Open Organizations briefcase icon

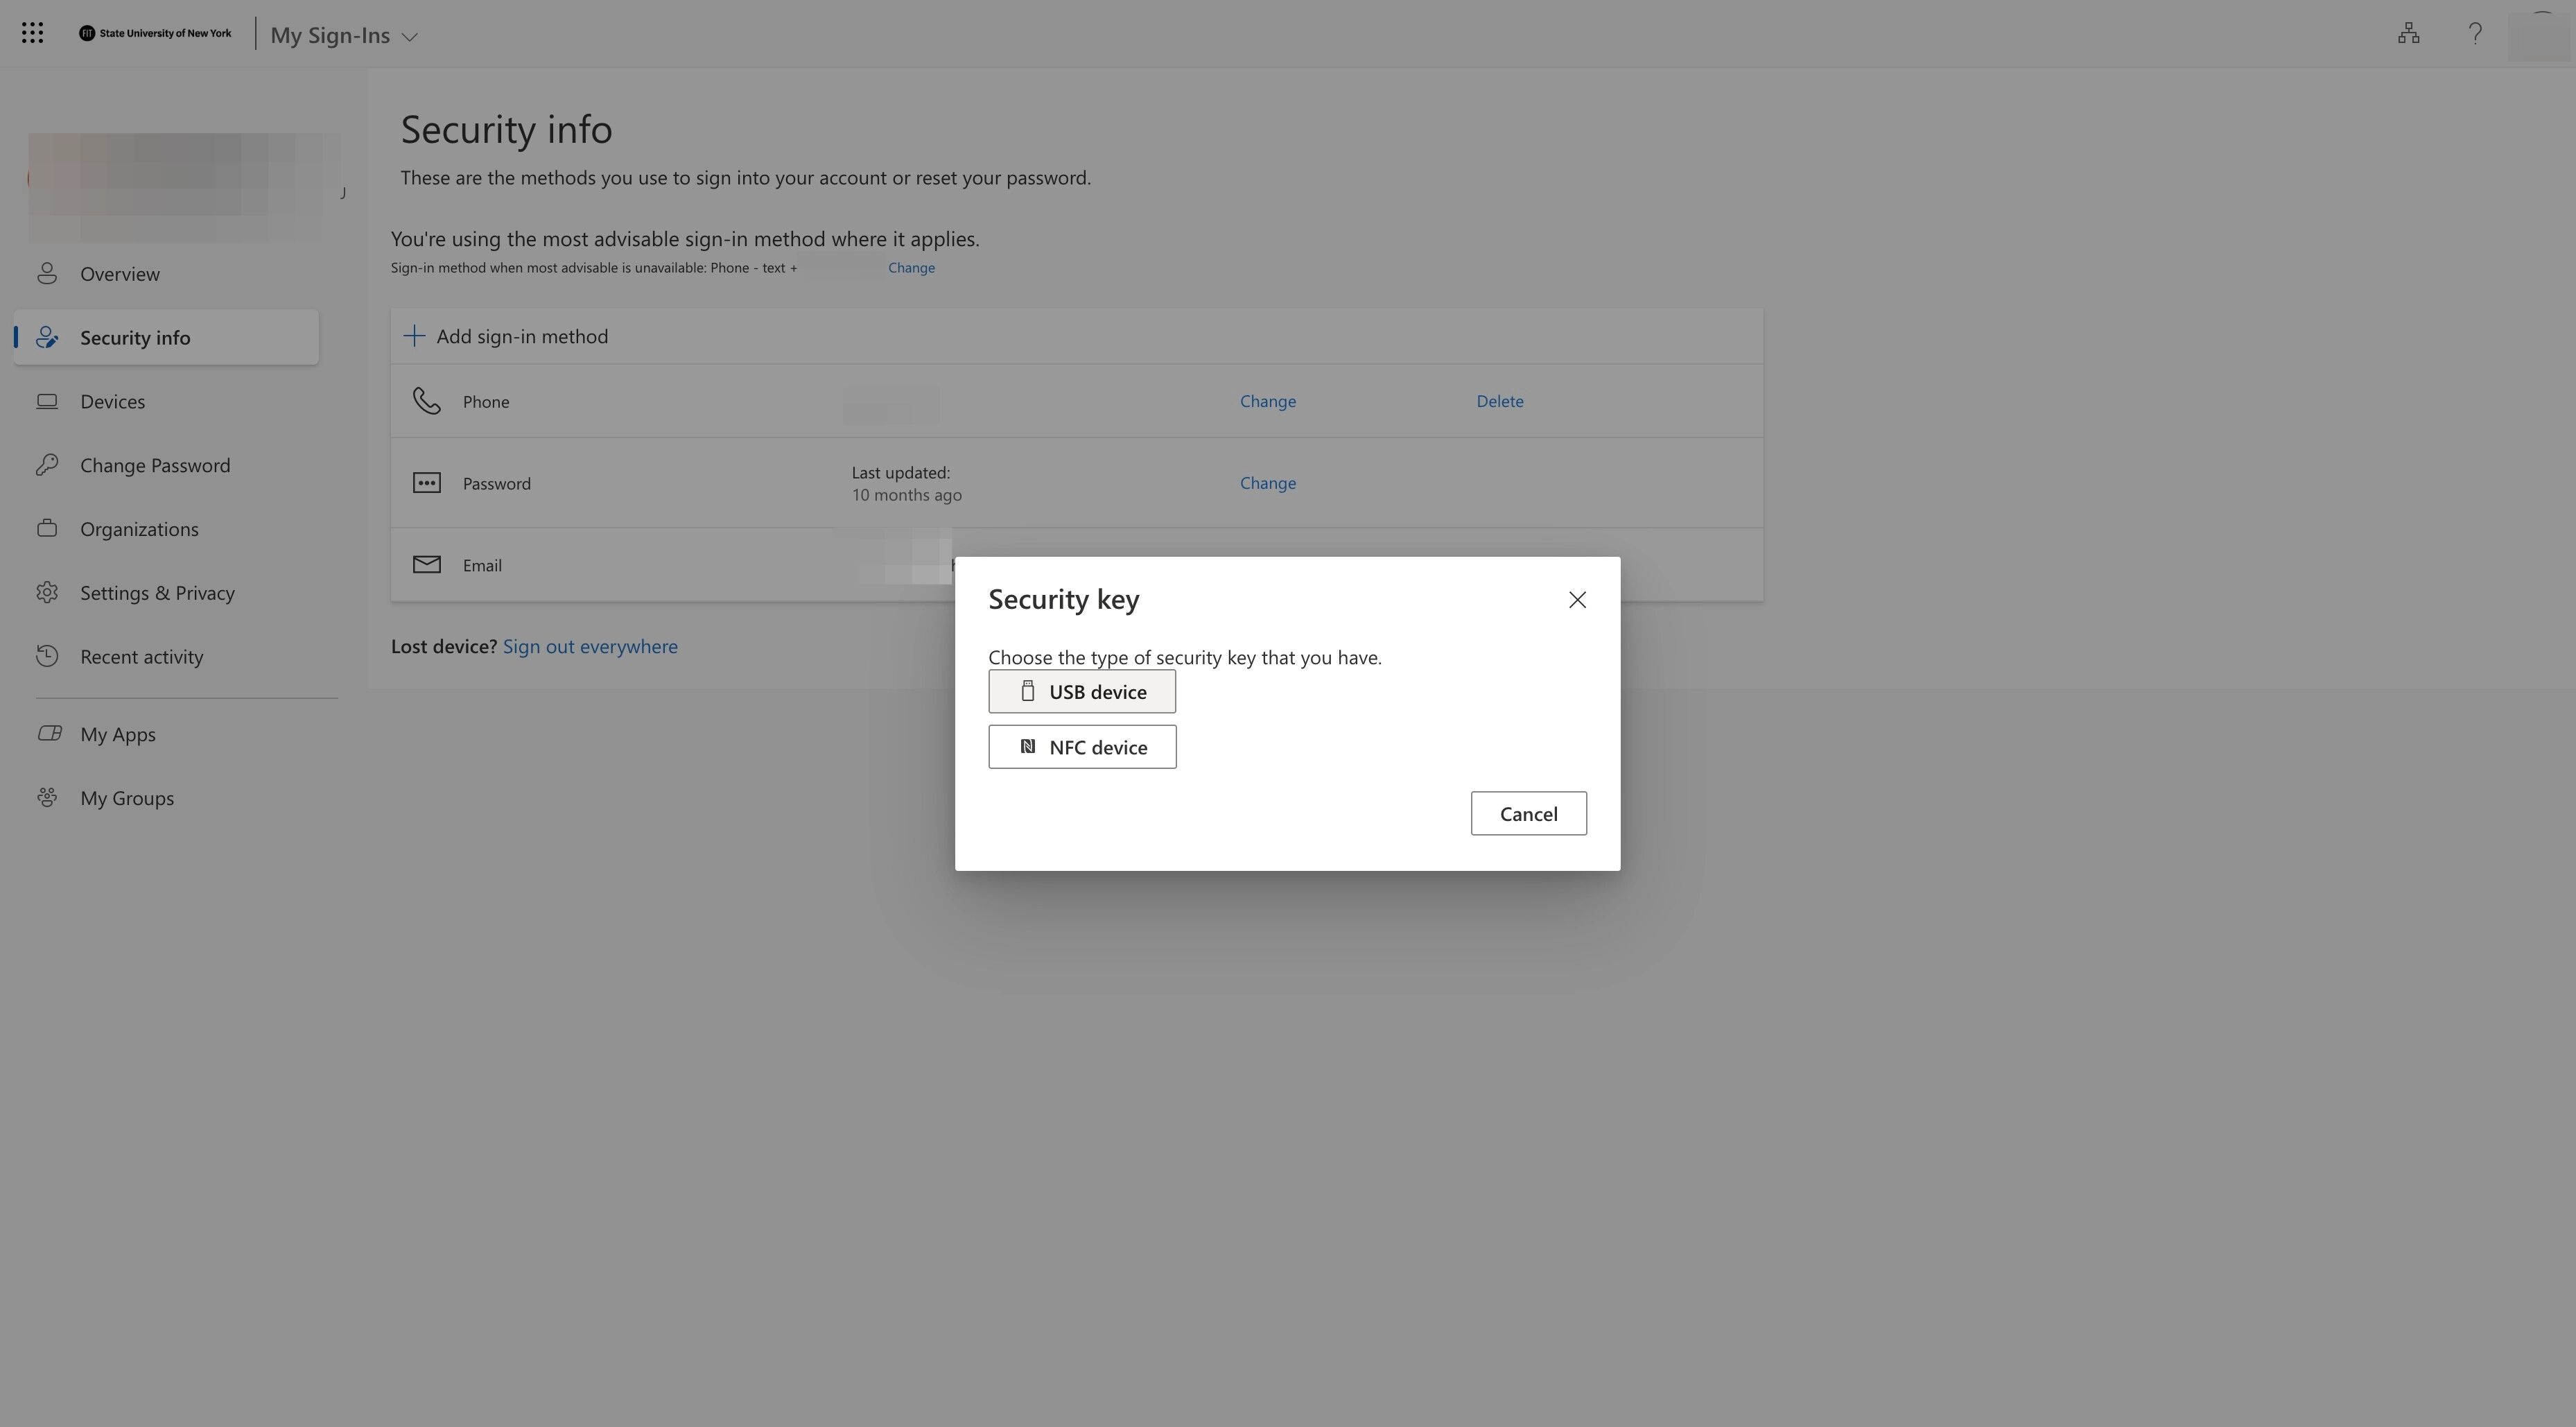click(x=47, y=529)
